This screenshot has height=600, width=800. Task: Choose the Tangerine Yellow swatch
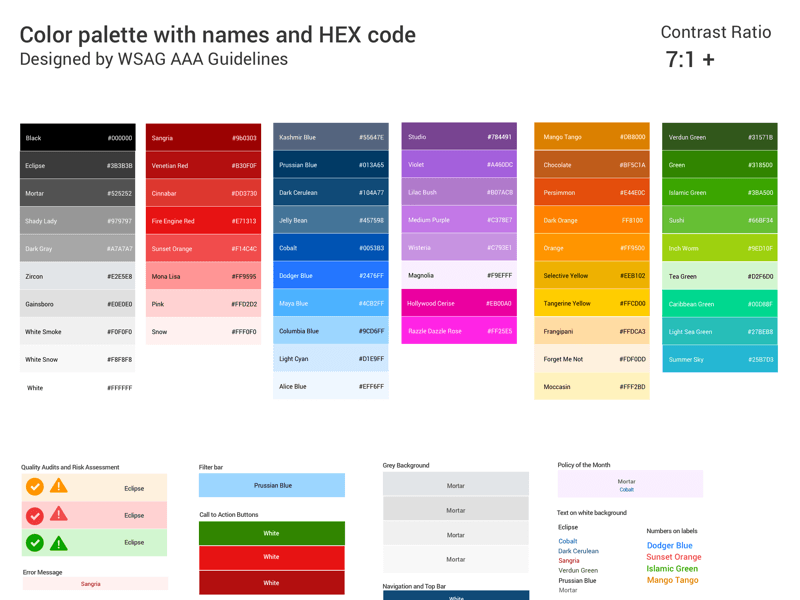point(592,303)
